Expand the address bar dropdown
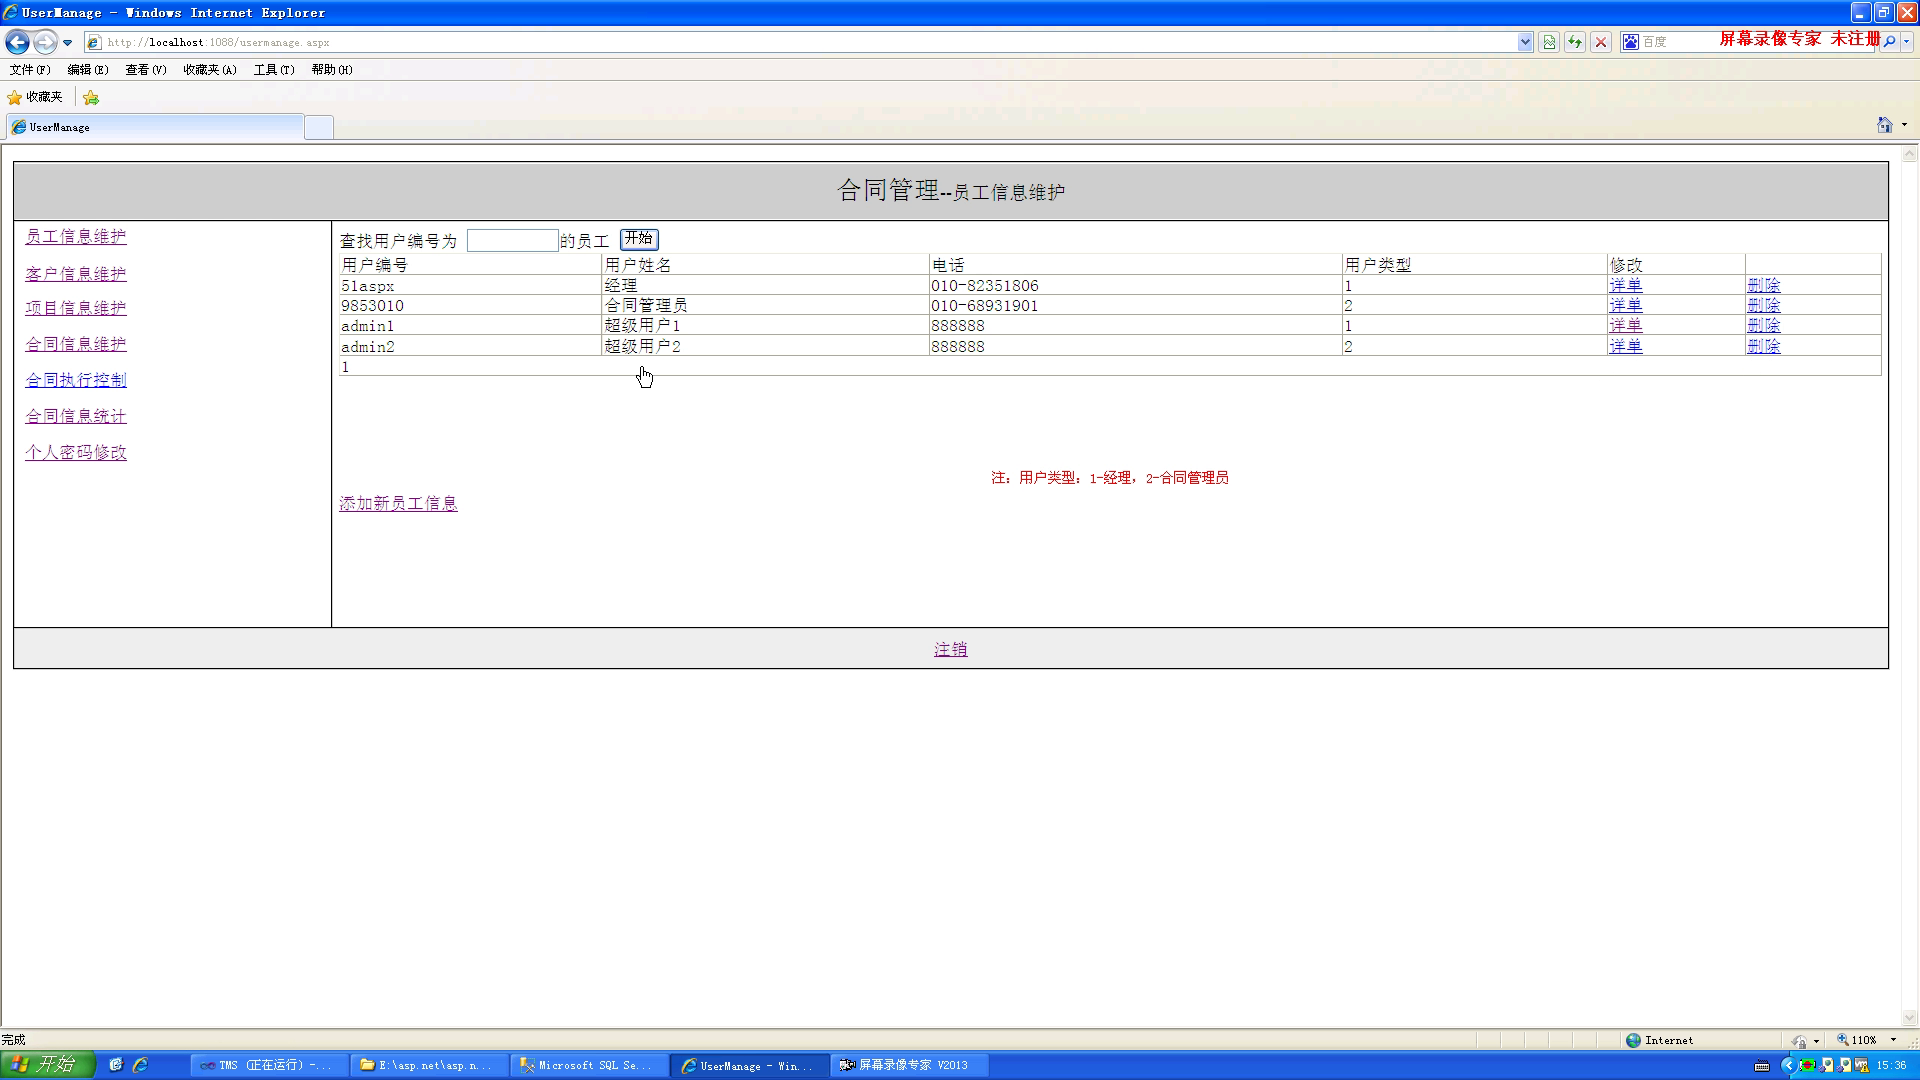The width and height of the screenshot is (1920, 1080). pos(1524,42)
